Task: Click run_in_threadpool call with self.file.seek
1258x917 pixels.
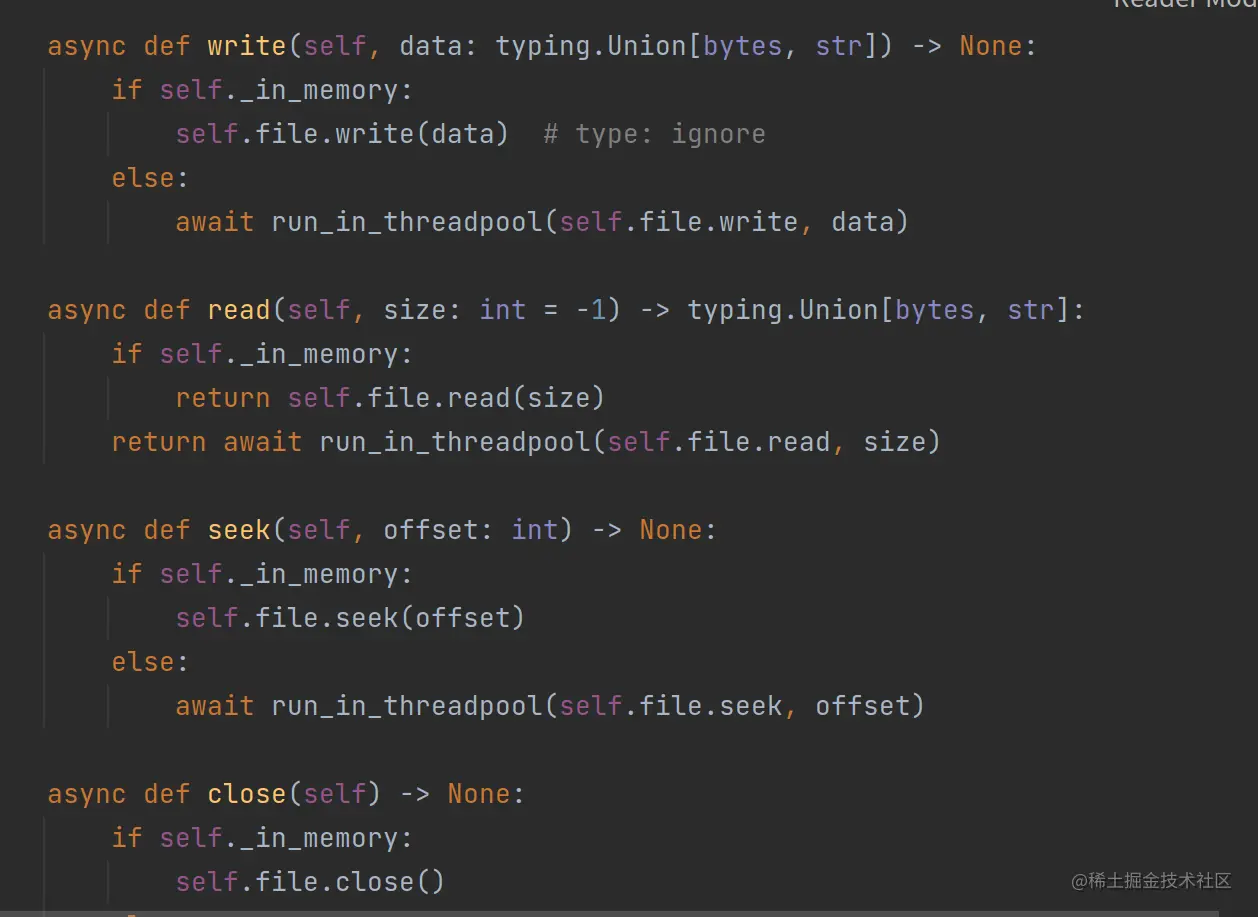Action: (x=598, y=706)
